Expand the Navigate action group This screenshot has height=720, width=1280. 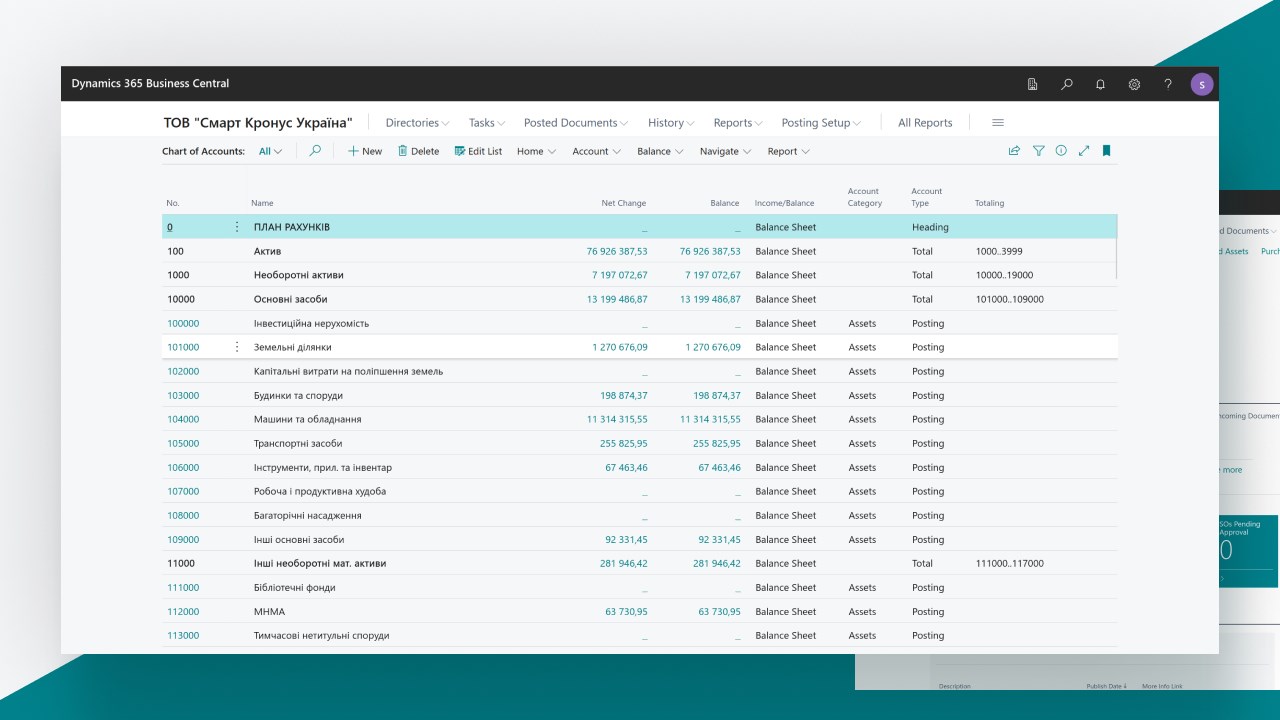click(725, 152)
